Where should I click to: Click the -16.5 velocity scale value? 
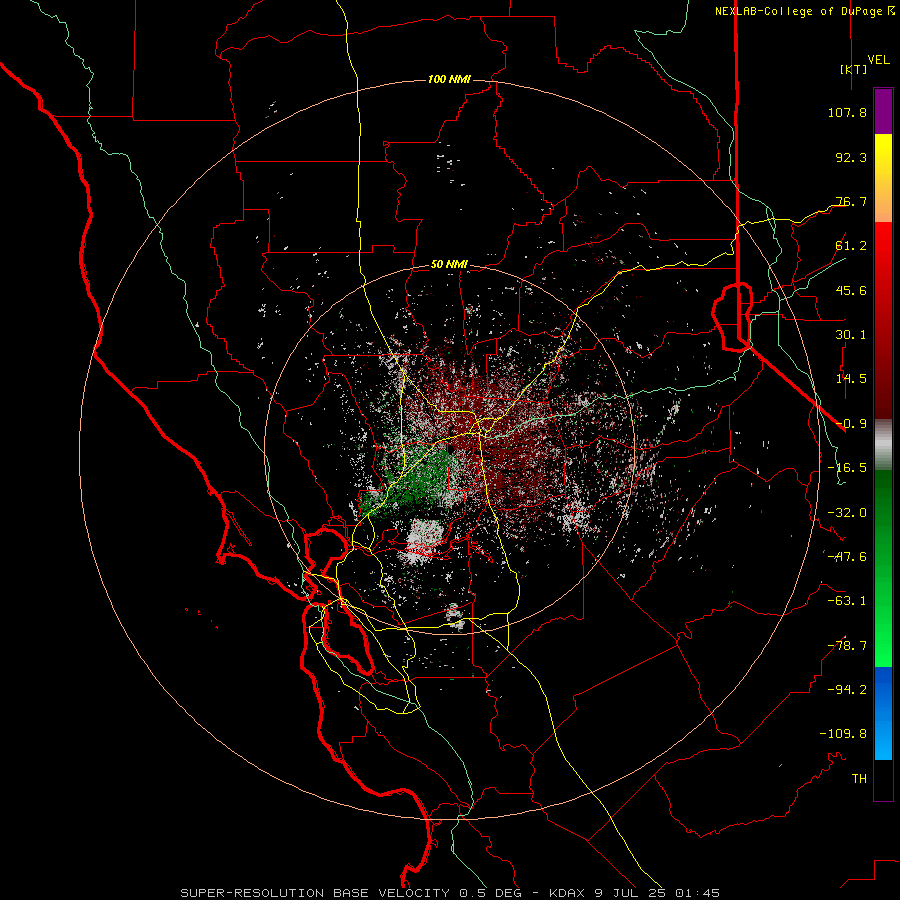point(847,468)
